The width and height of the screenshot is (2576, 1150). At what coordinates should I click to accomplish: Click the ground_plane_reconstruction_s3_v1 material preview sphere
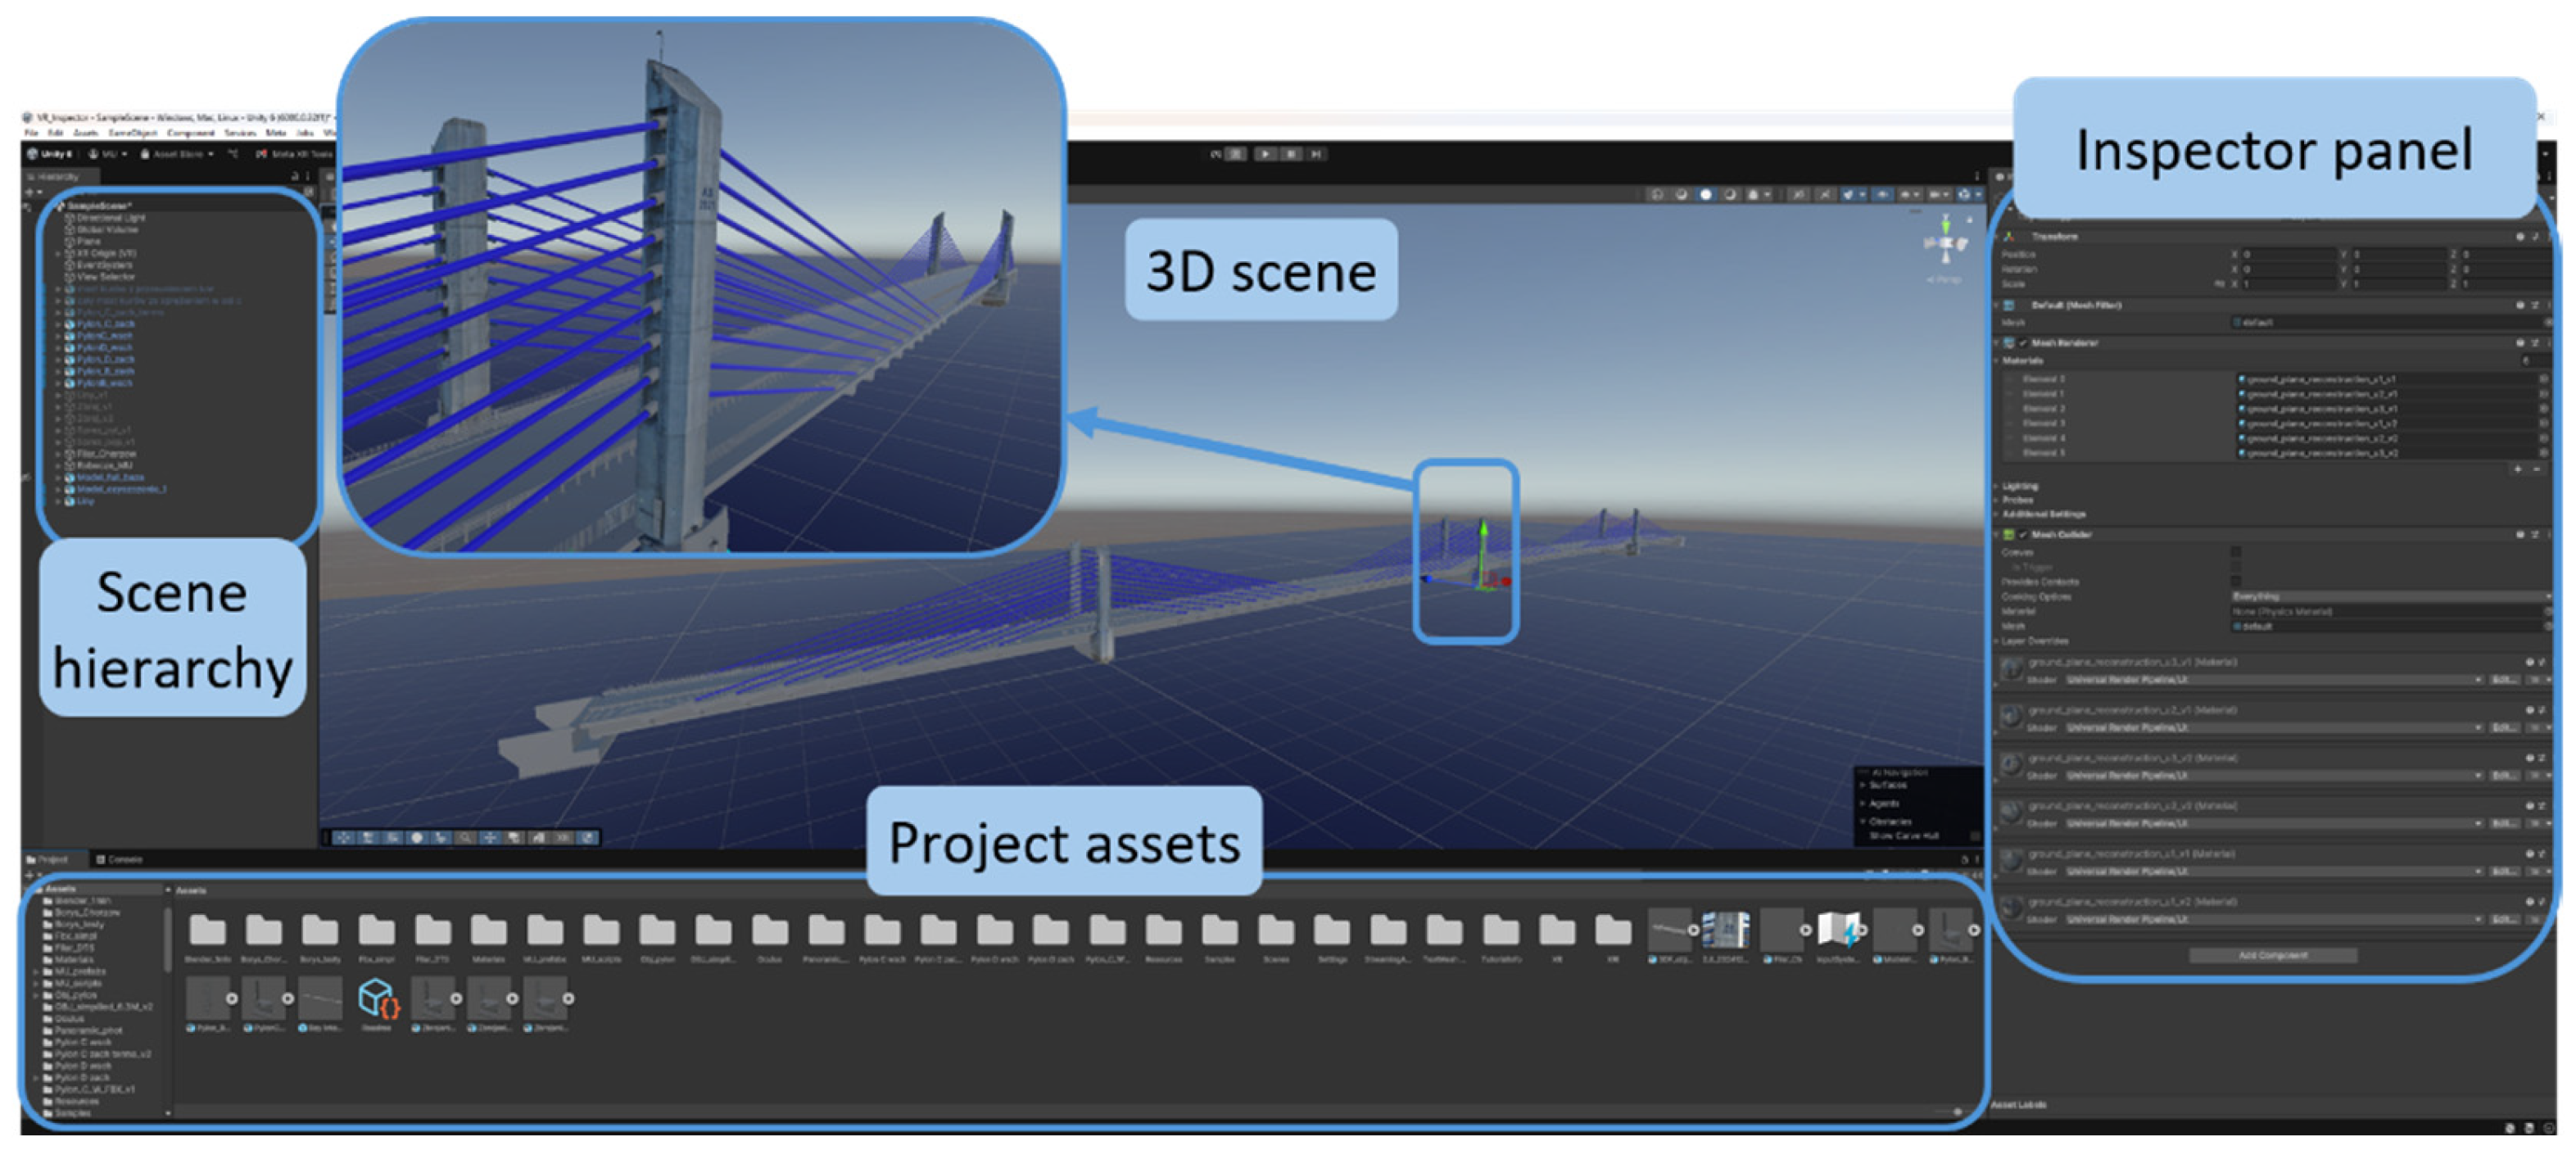coord(2011,668)
